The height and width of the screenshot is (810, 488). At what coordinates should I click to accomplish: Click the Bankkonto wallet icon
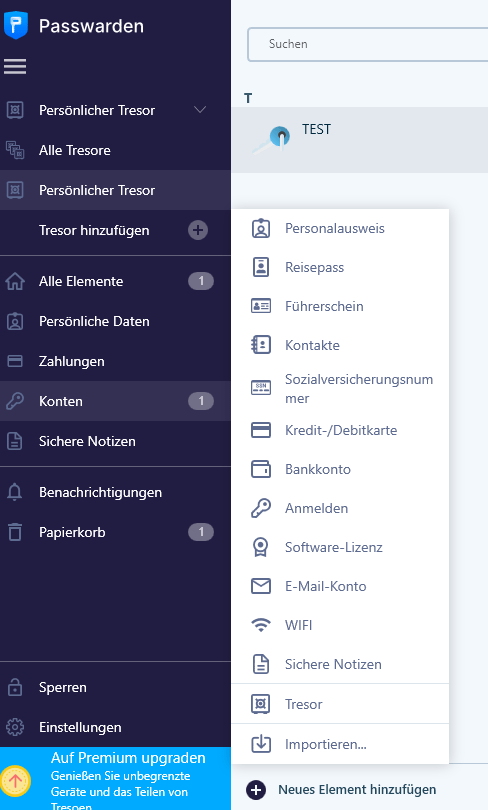[x=261, y=469]
